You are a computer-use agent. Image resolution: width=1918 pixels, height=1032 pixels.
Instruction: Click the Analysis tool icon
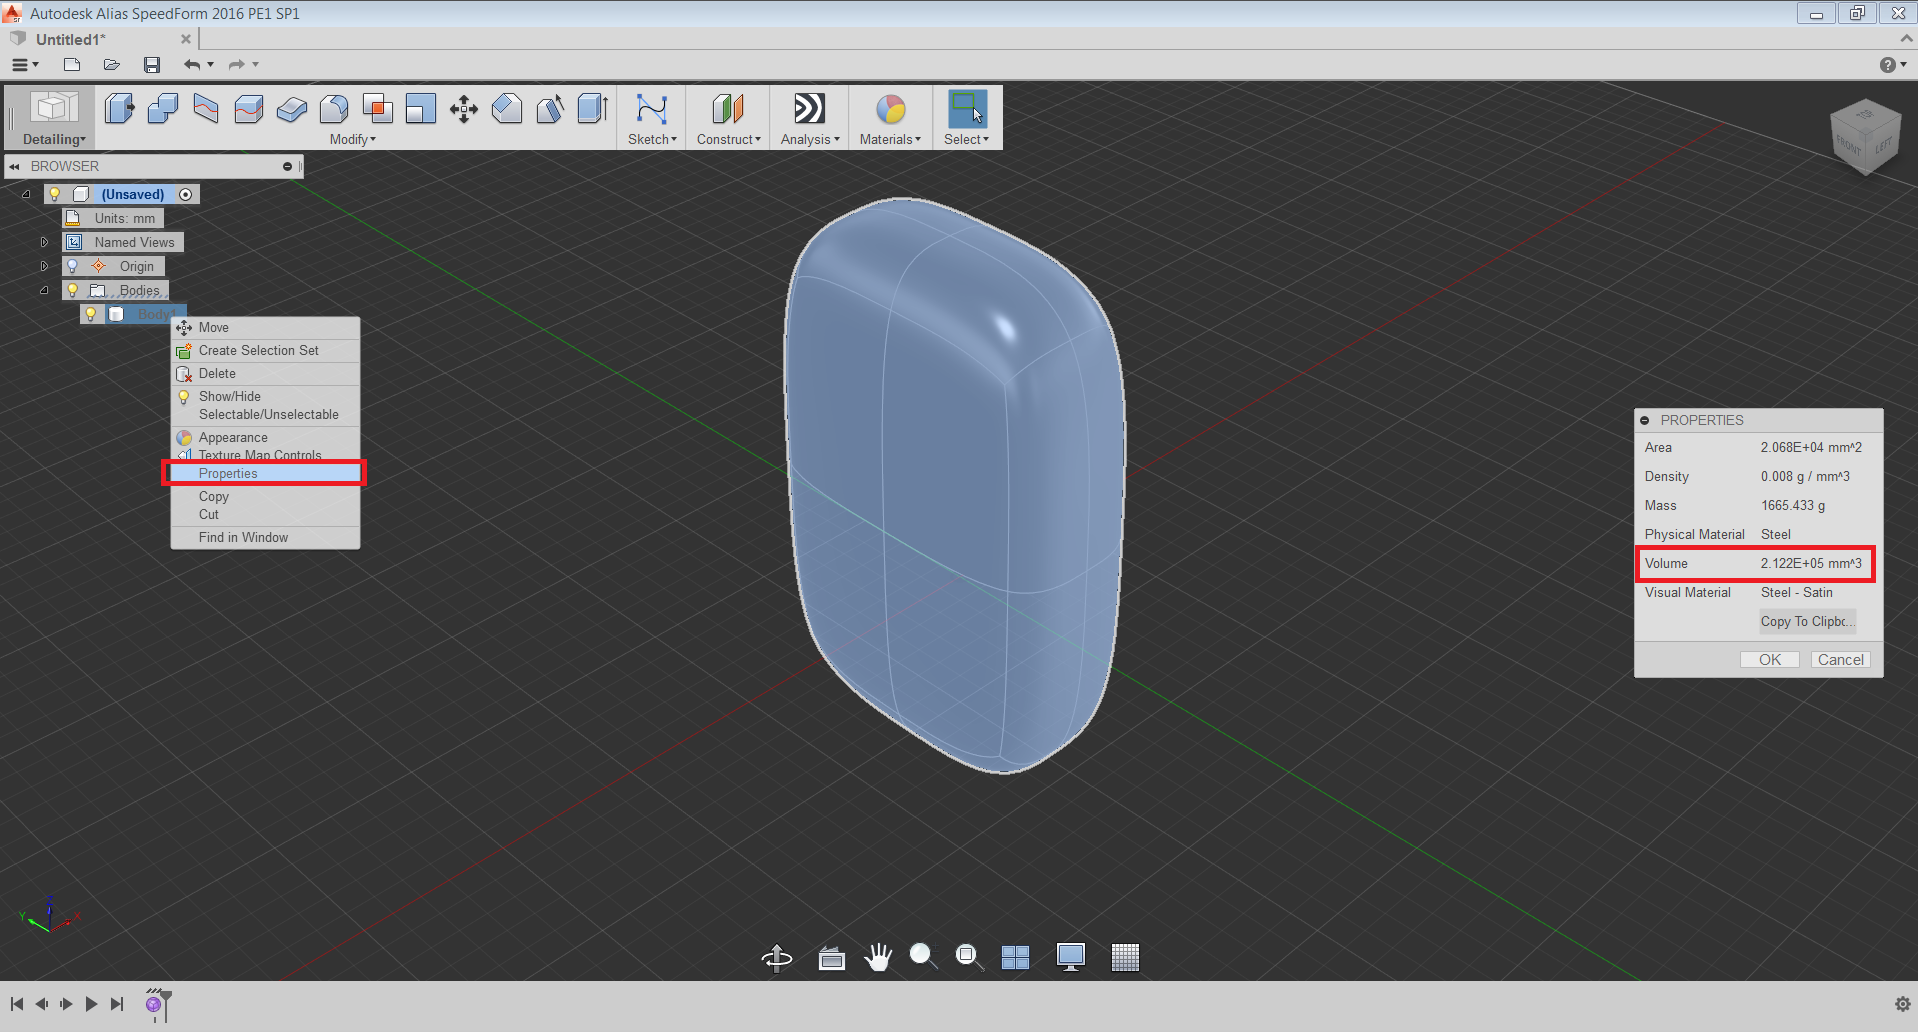[x=808, y=110]
